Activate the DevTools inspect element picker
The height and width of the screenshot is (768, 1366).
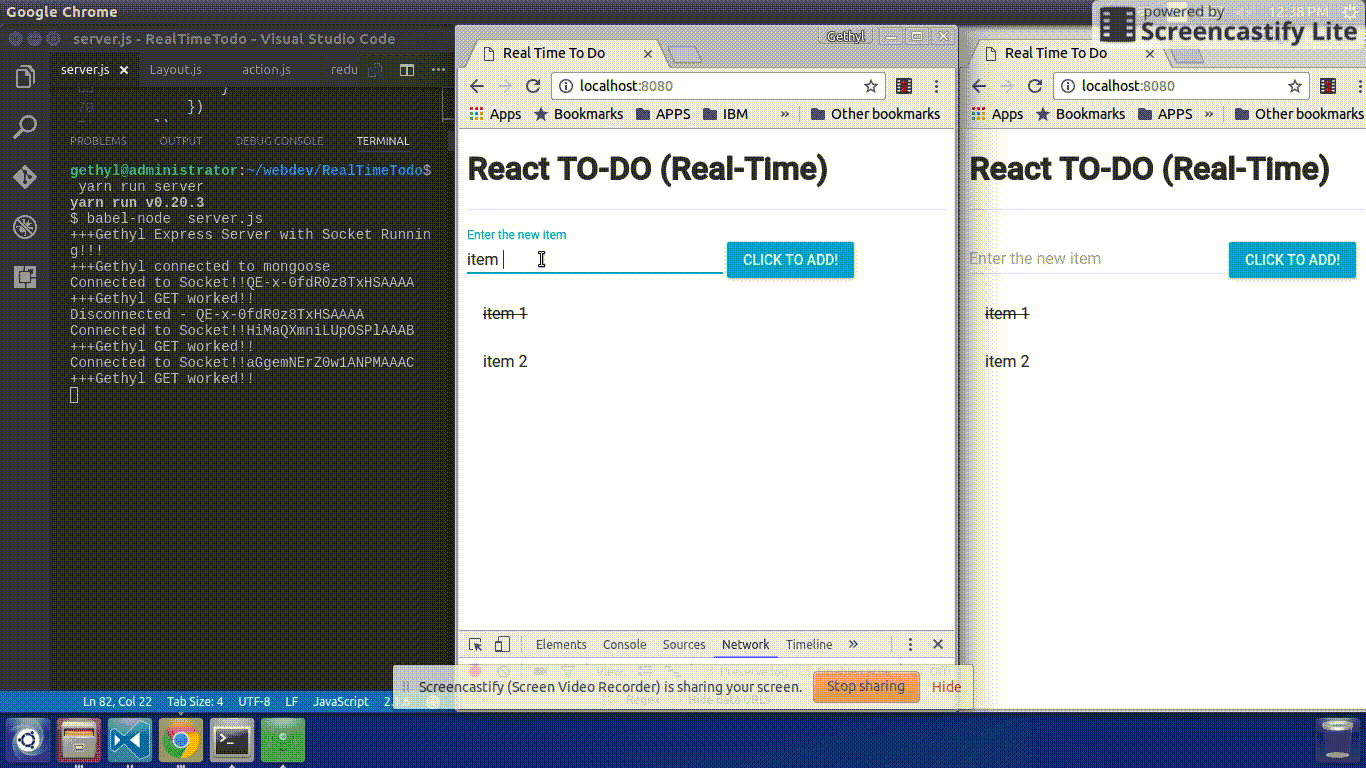tap(476, 645)
